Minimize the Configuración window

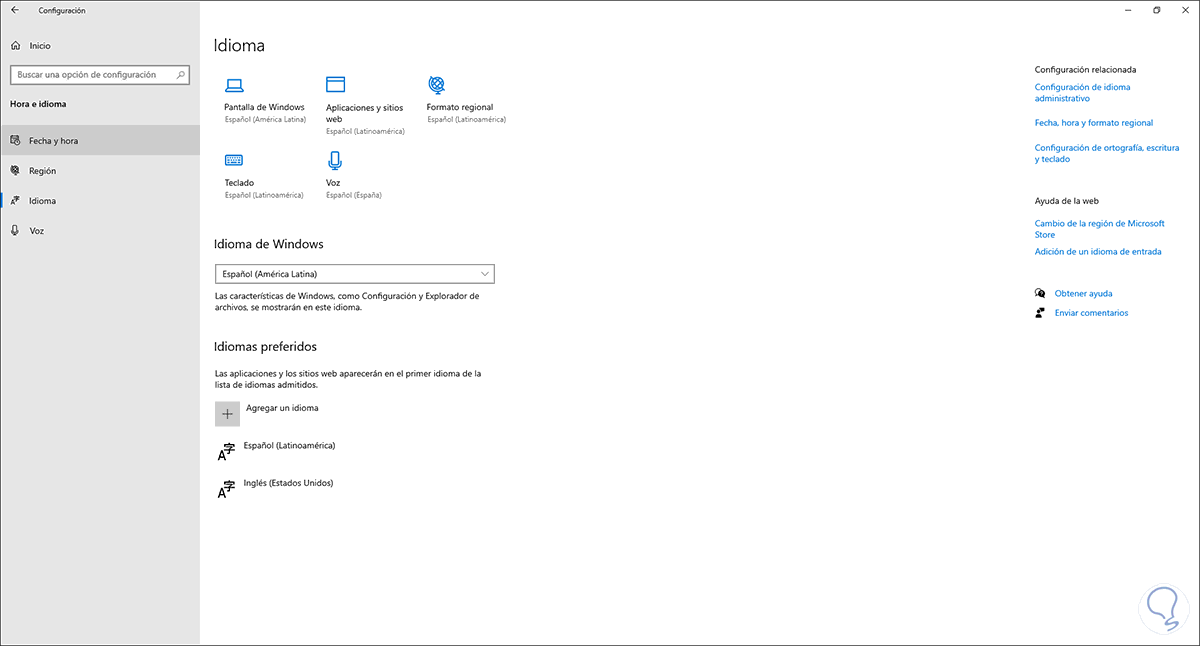[x=1127, y=10]
